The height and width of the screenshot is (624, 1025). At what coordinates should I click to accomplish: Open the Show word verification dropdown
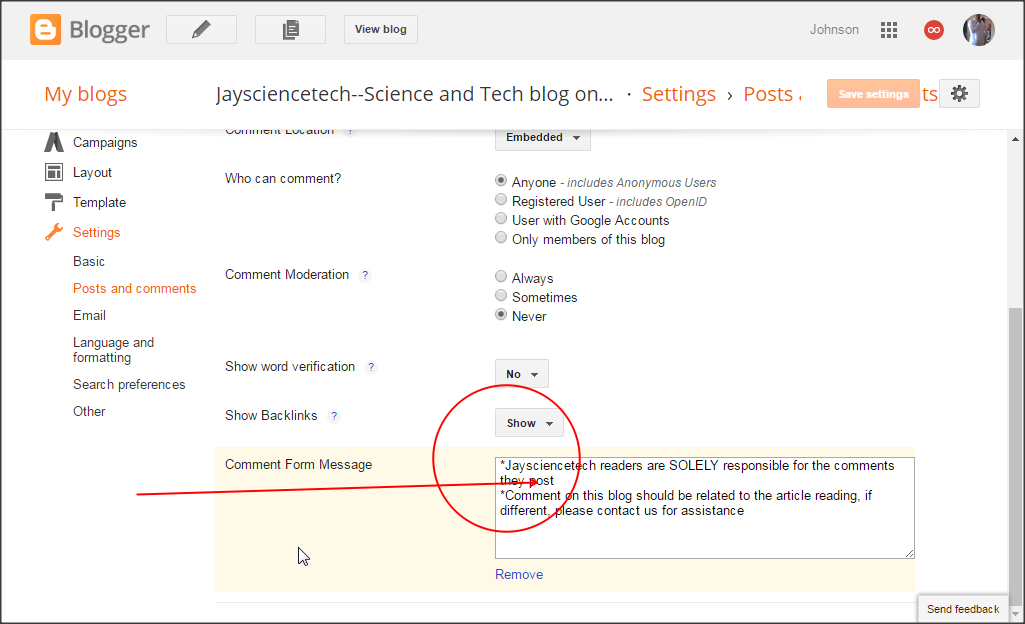[x=521, y=373]
